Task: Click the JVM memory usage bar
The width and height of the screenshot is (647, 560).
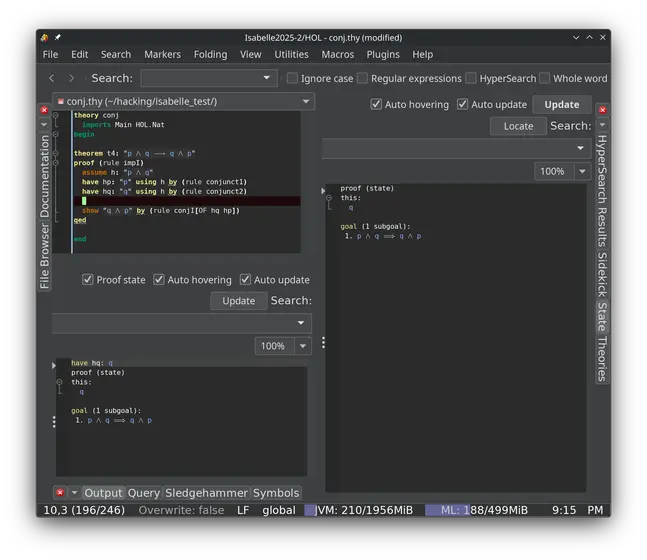Action: [359, 510]
